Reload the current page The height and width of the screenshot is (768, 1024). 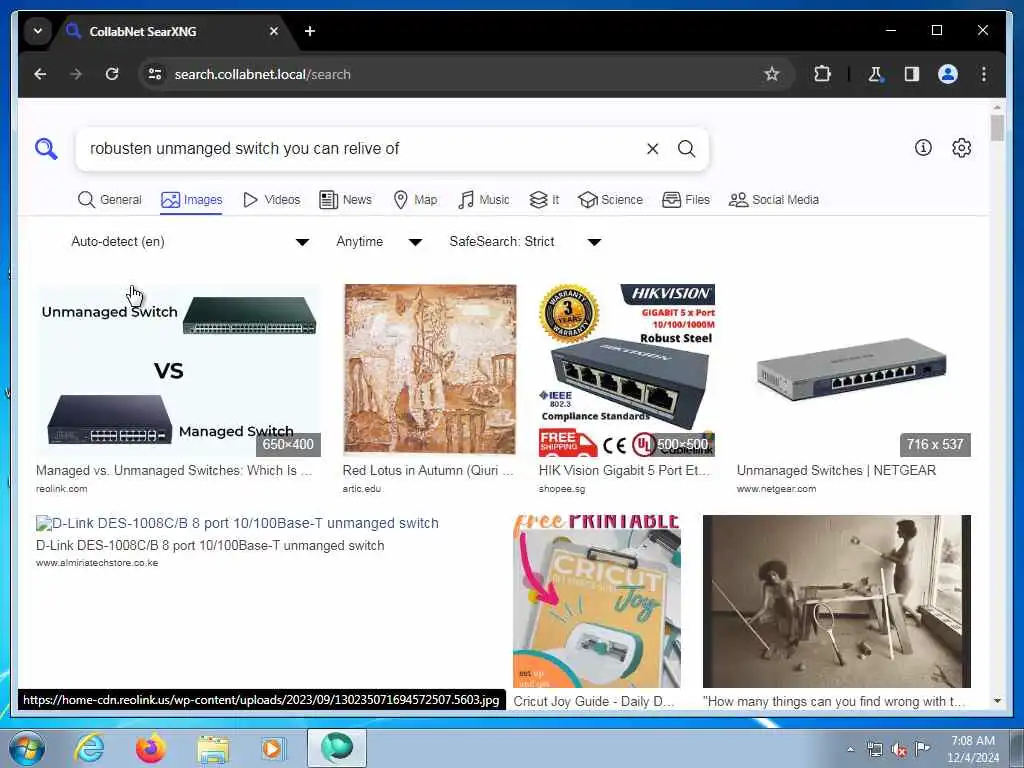112,74
